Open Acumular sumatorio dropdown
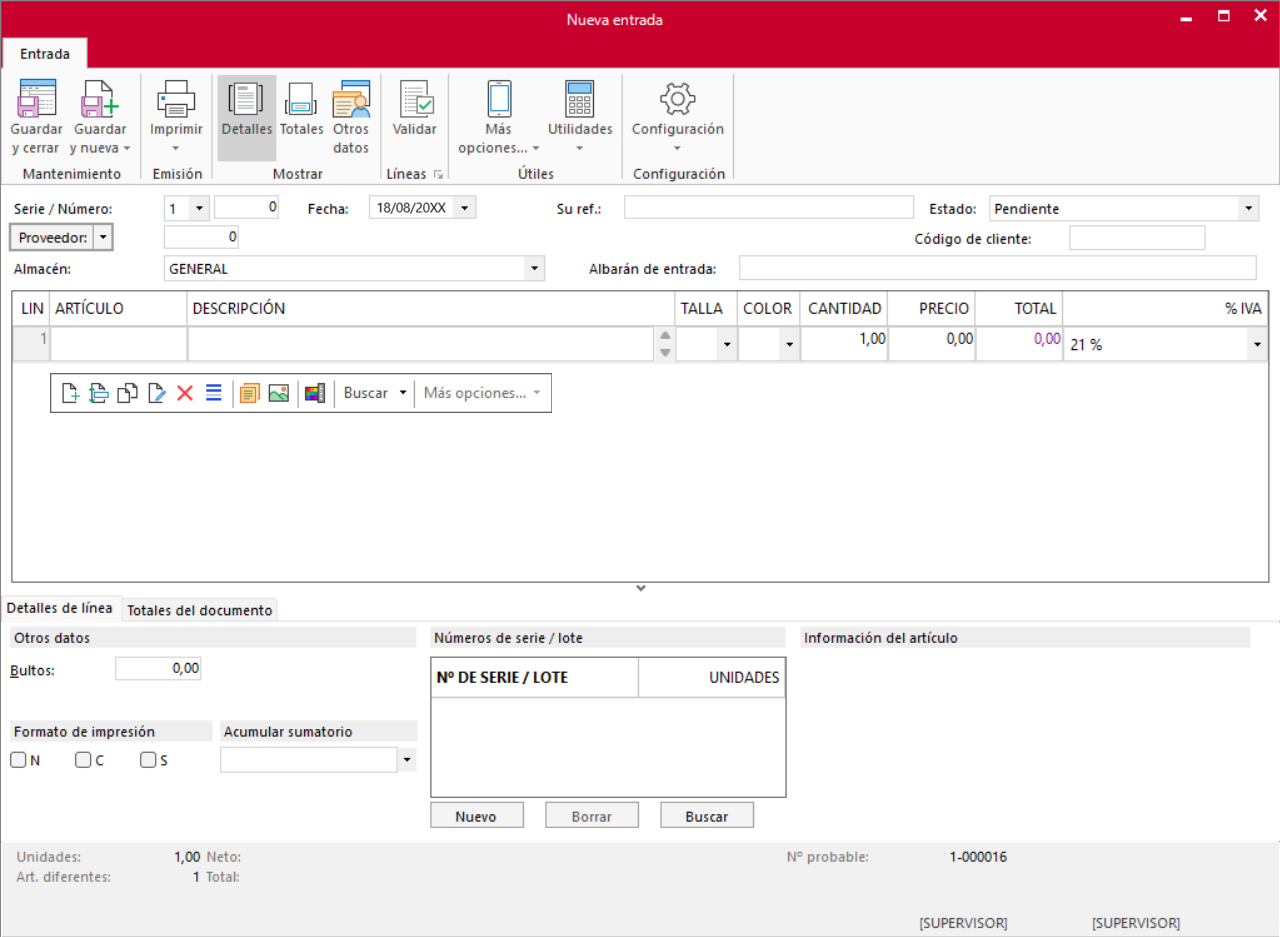Screen dimensions: 1280x937 click(x=407, y=760)
